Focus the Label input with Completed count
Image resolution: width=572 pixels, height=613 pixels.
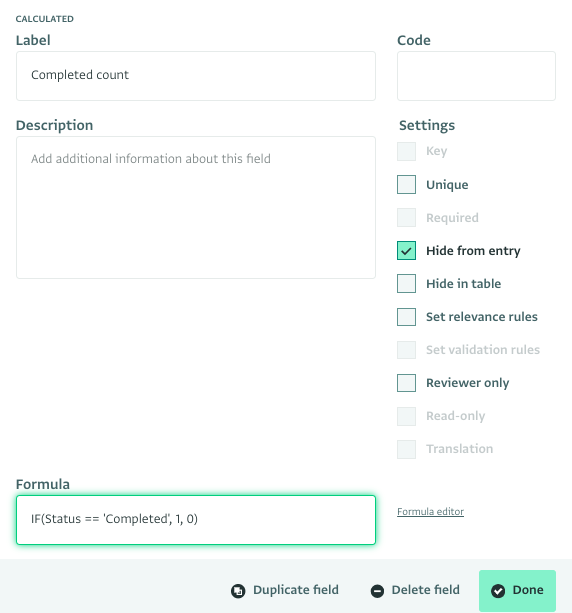pos(196,76)
